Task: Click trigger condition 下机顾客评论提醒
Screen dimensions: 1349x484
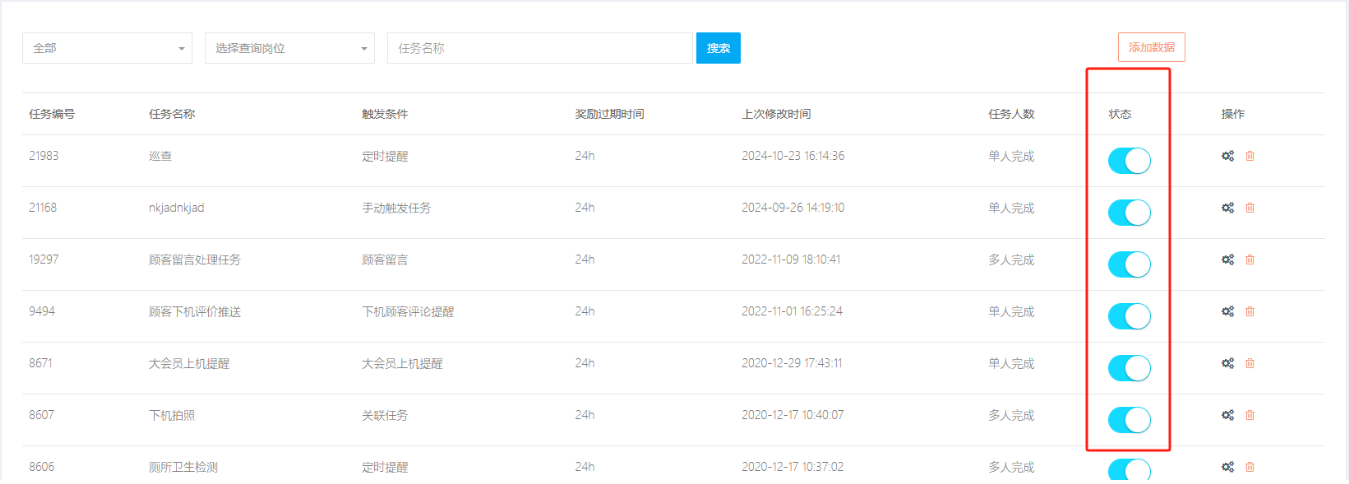Action: [408, 312]
